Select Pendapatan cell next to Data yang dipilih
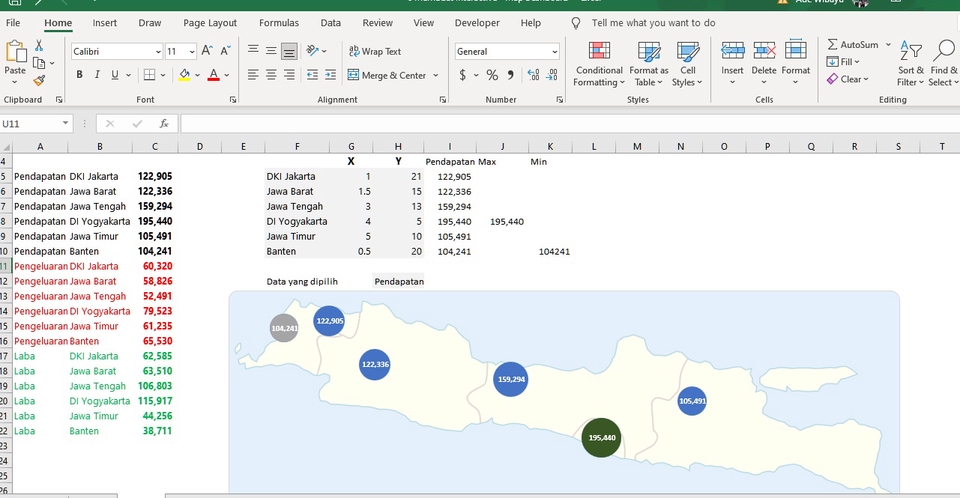This screenshot has width=960, height=498. pos(399,281)
